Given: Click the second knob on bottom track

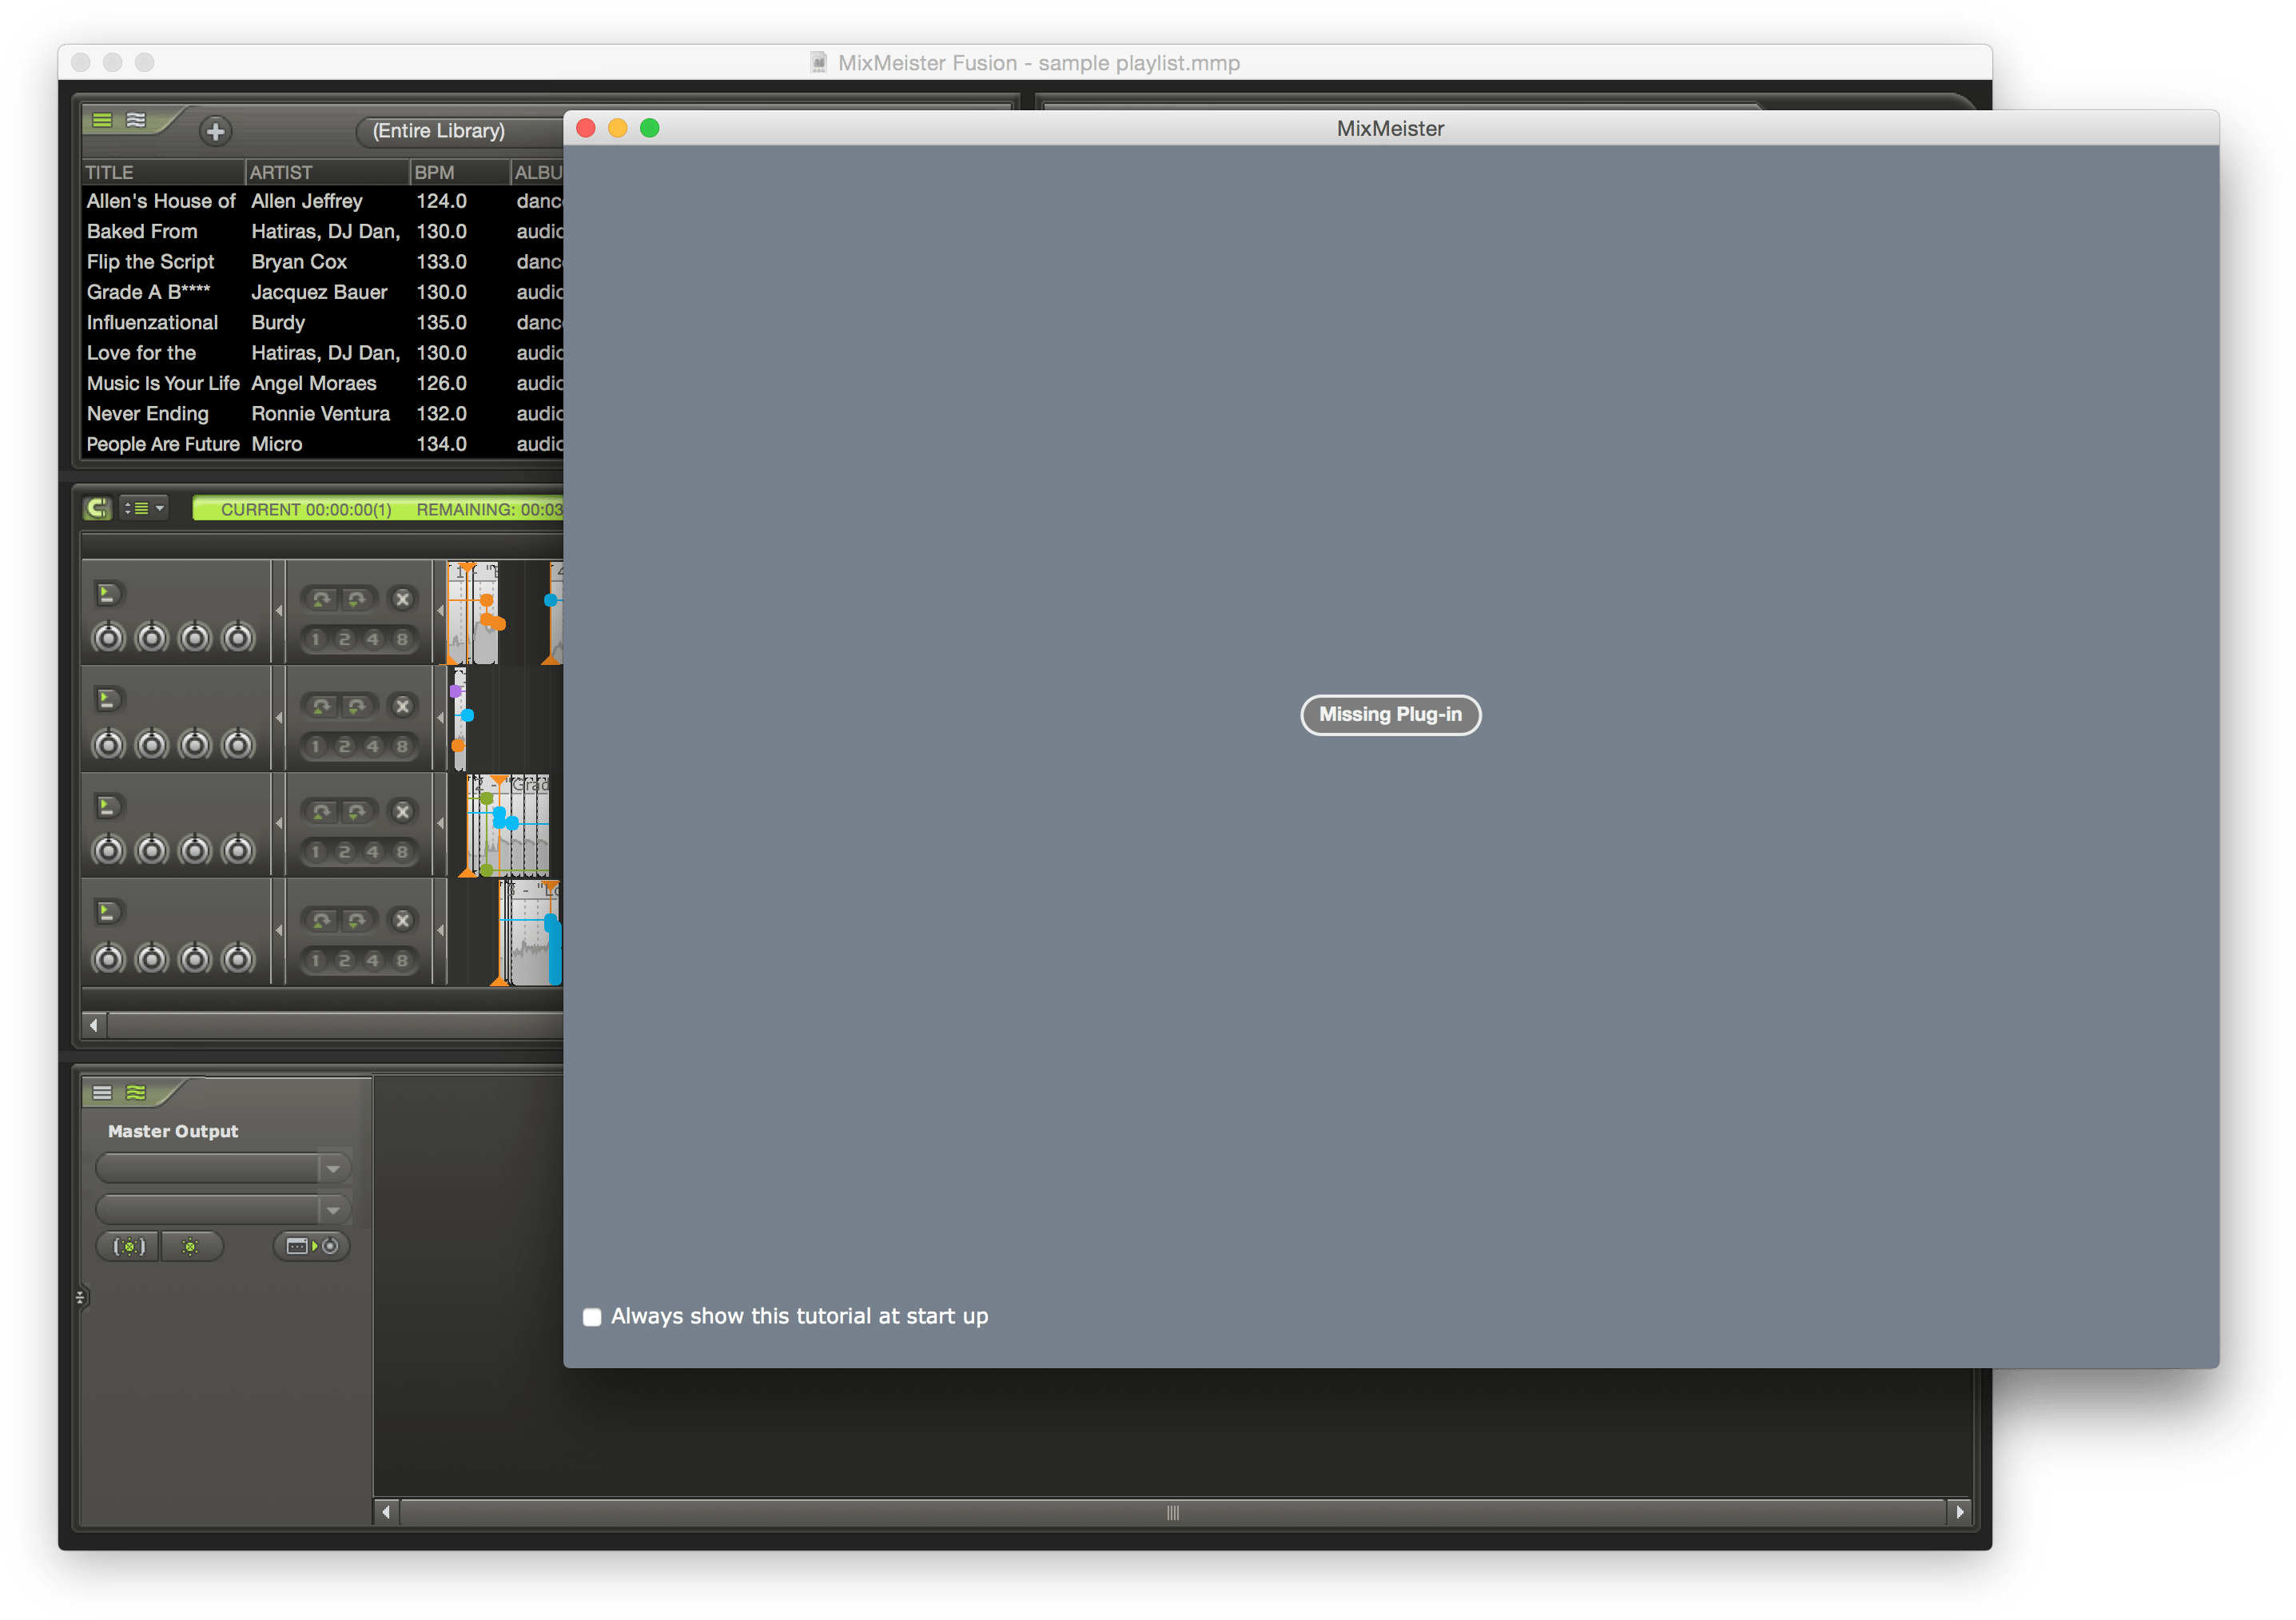Looking at the screenshot, I should (x=152, y=958).
